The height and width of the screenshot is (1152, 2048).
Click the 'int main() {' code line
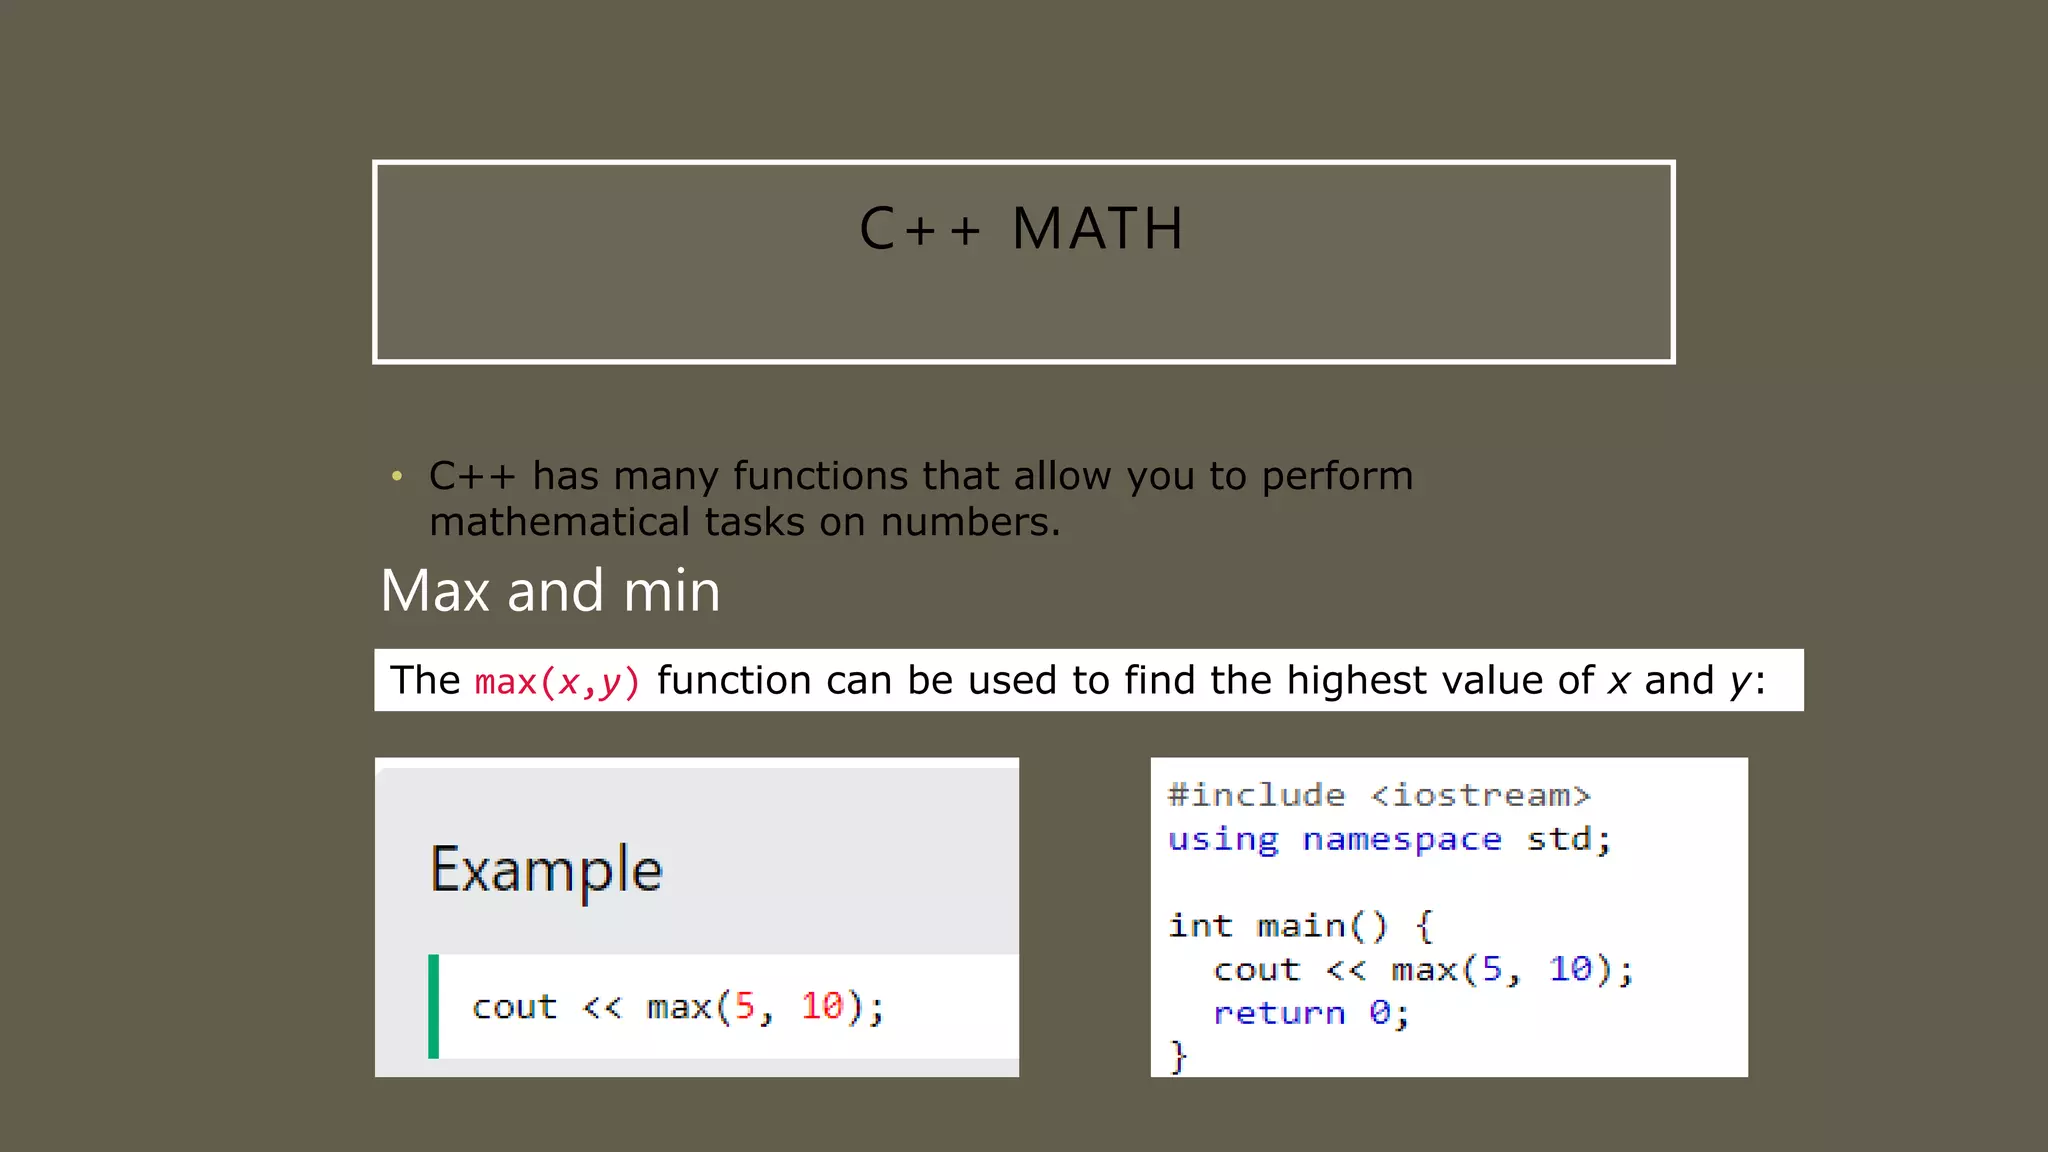point(1301,925)
